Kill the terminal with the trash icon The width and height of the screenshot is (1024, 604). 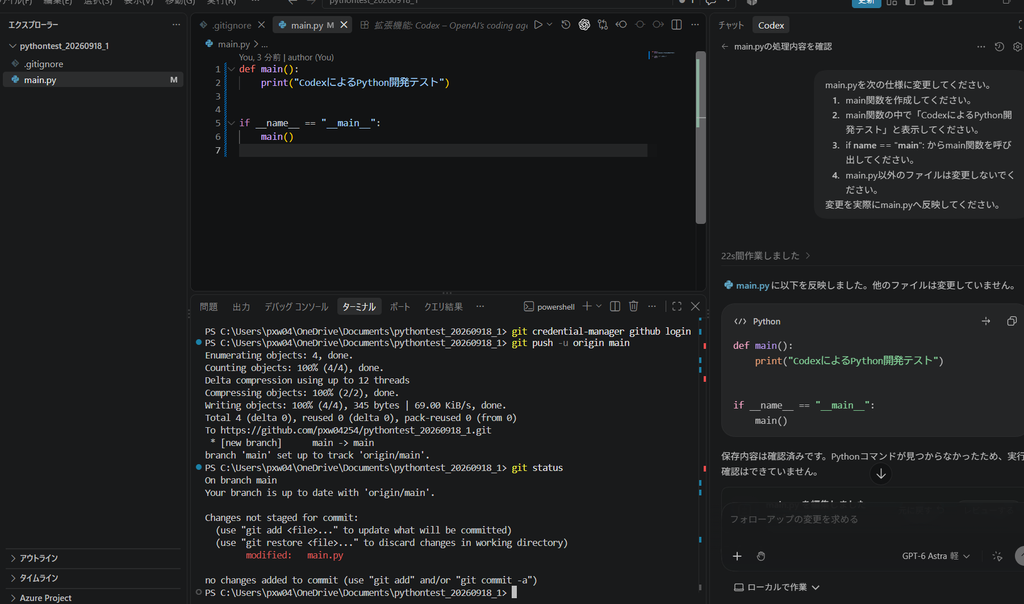pos(633,306)
